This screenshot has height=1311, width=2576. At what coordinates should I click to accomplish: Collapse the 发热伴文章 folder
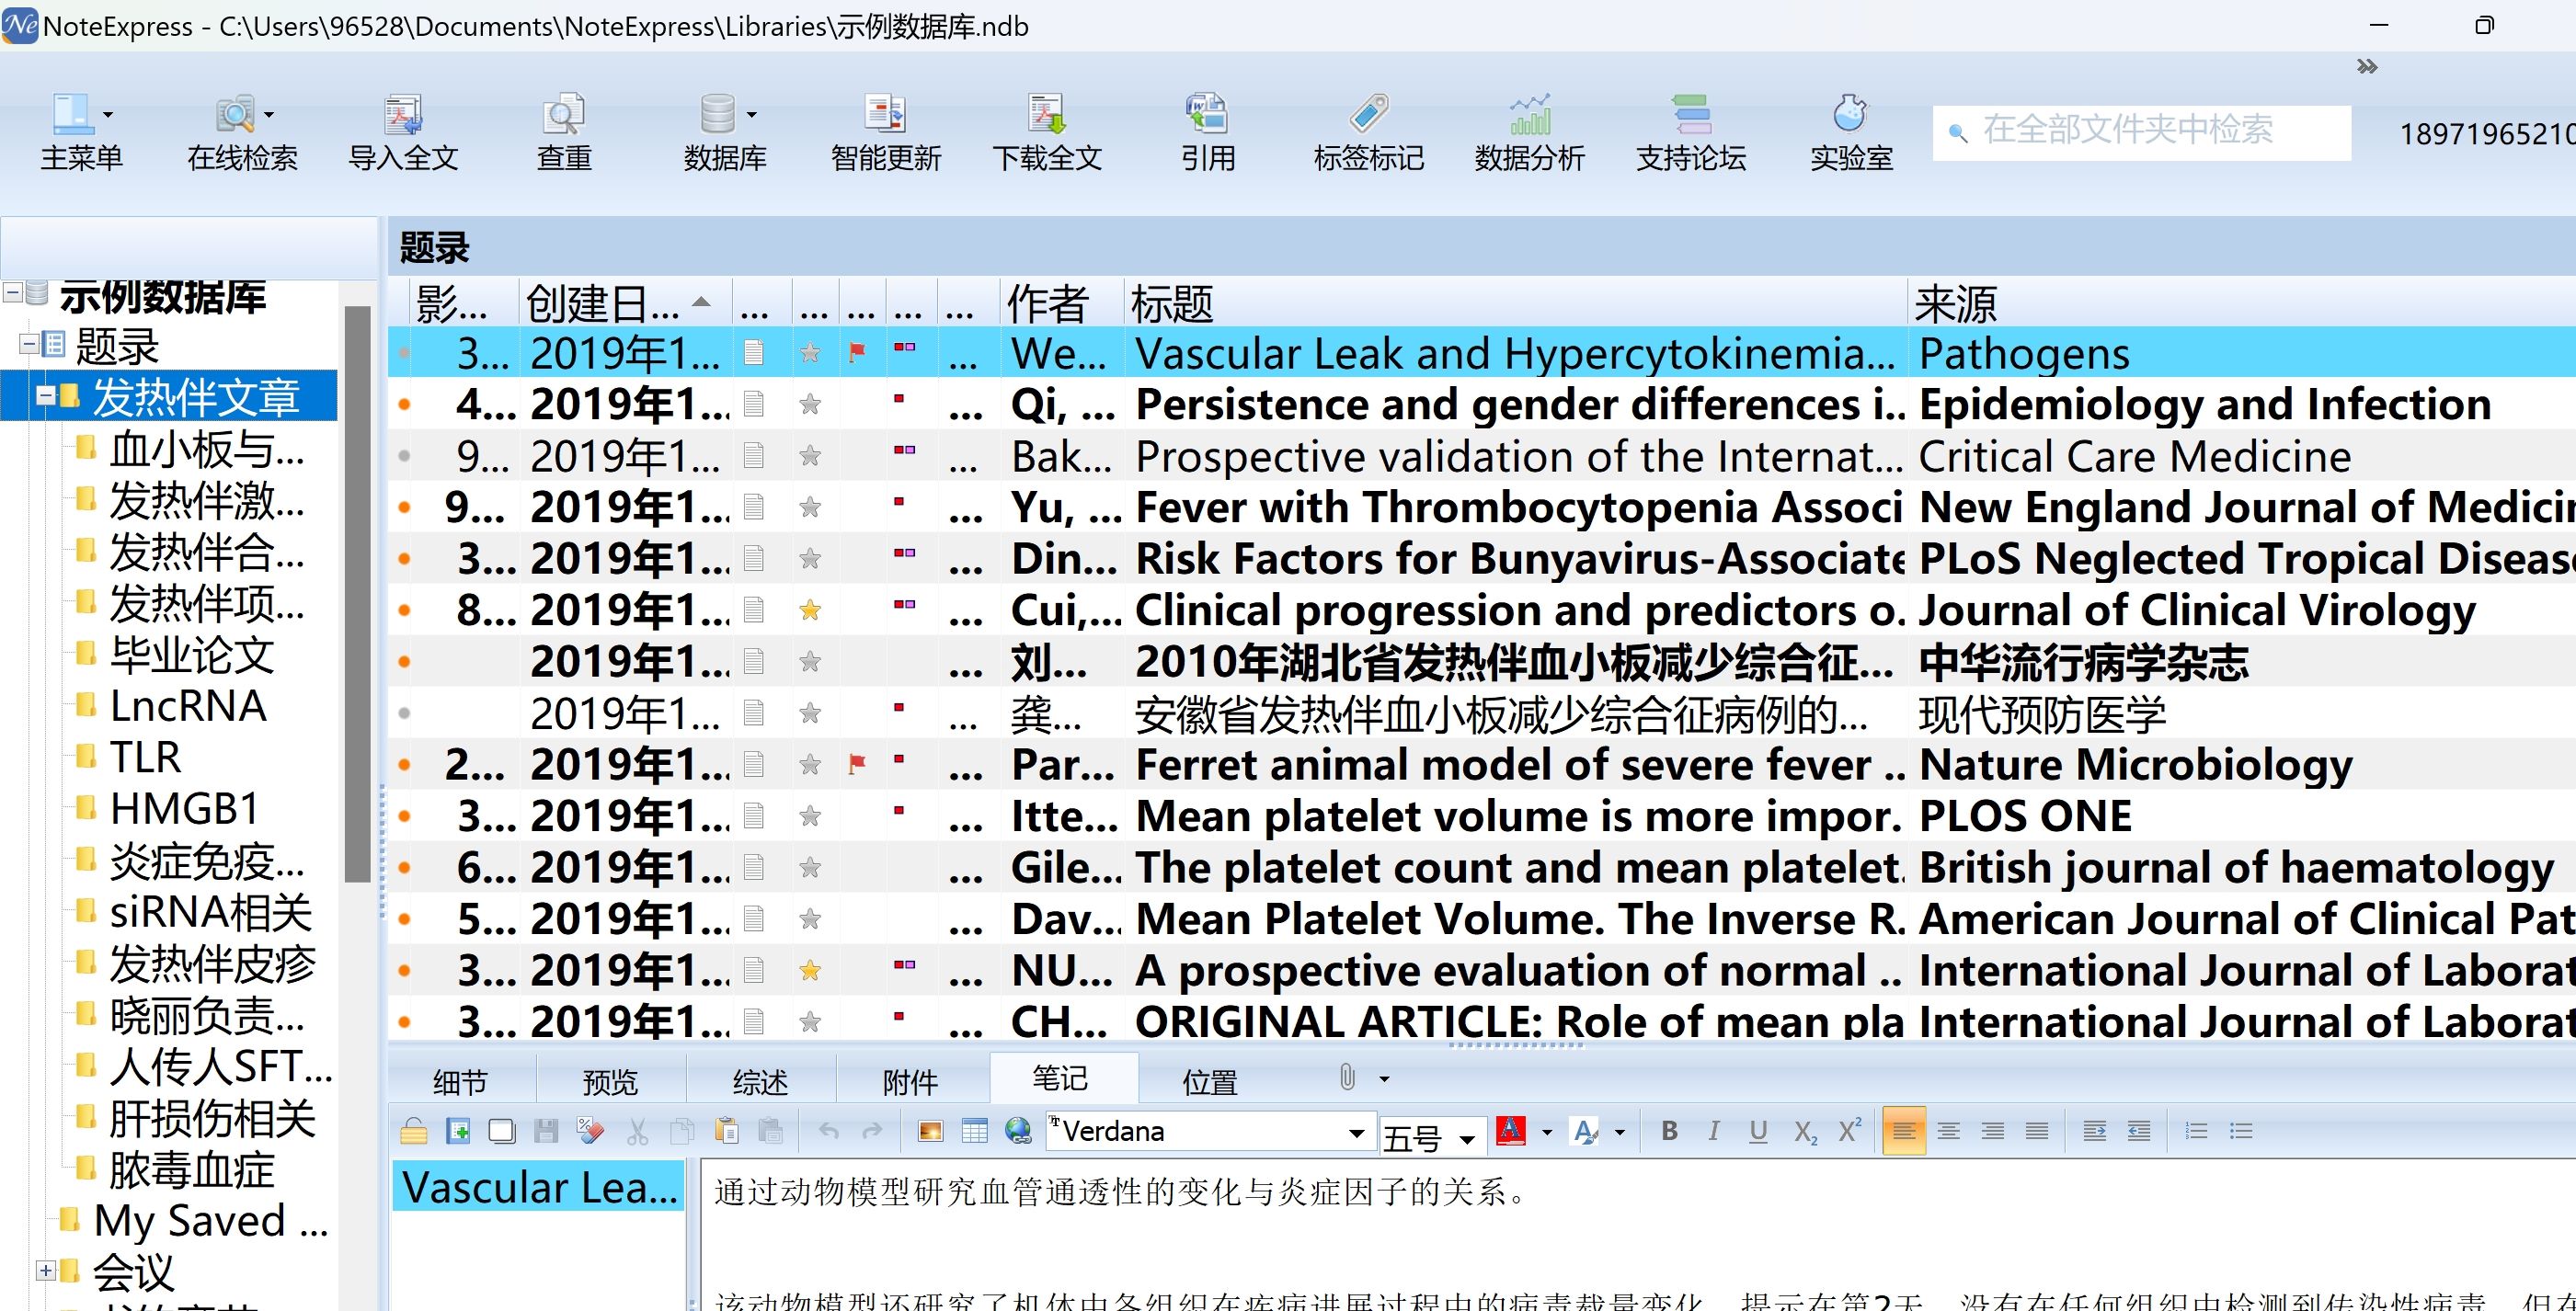[x=45, y=397]
